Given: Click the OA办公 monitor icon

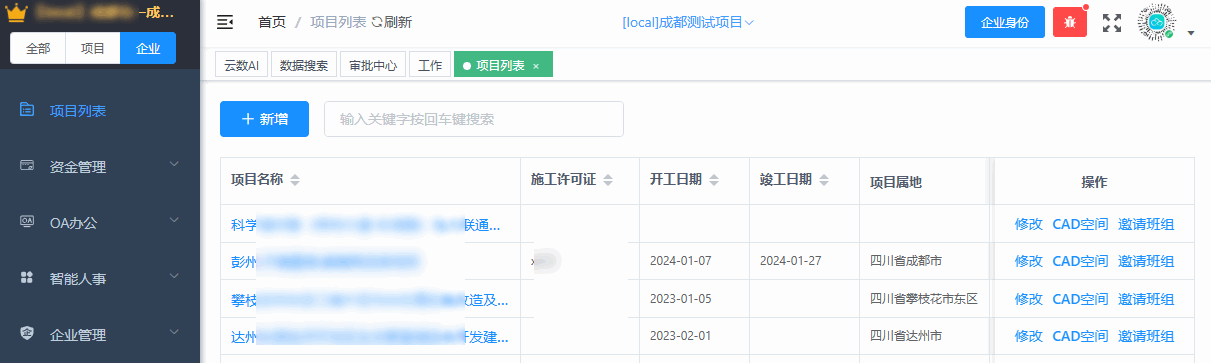Looking at the screenshot, I should tap(27, 222).
